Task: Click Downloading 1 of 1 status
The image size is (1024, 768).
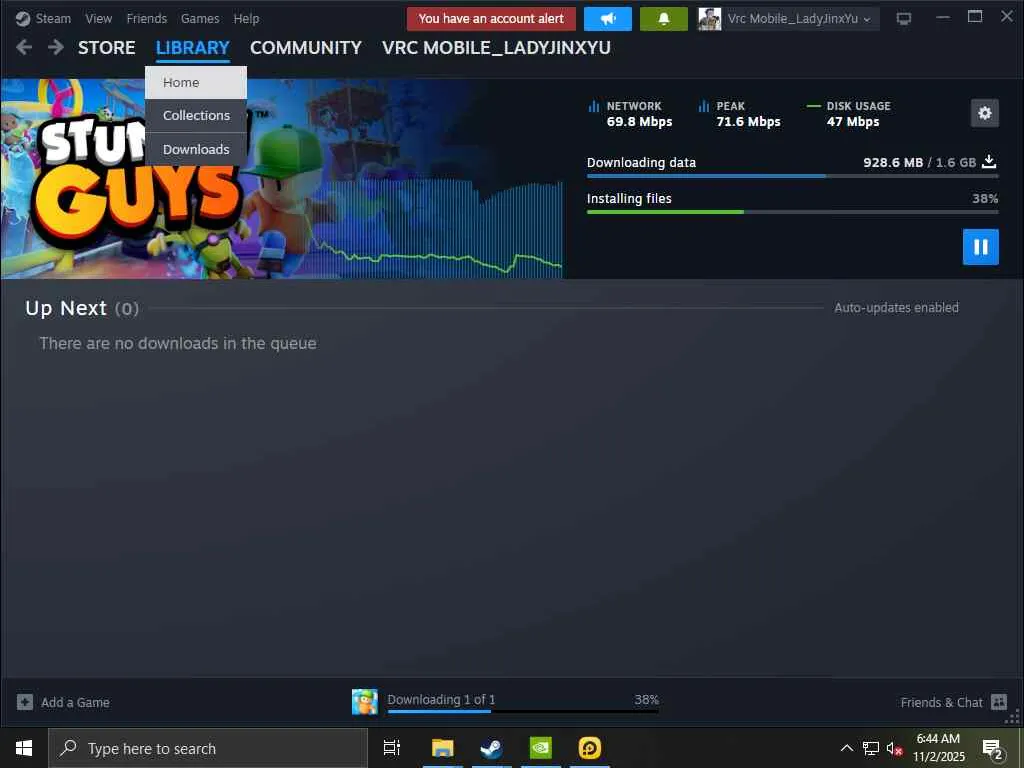Action: tap(441, 699)
